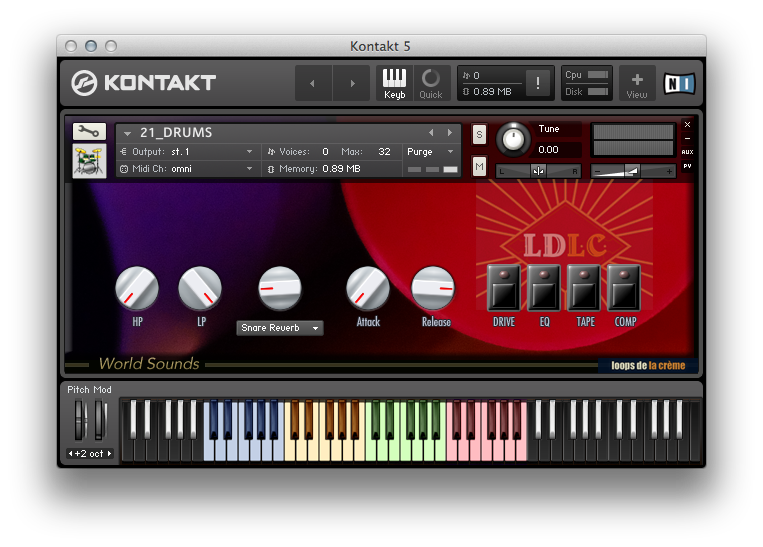Image resolution: width=763 pixels, height=547 pixels.
Task: Open the Midi Ch omni dropdown
Action: click(x=188, y=169)
